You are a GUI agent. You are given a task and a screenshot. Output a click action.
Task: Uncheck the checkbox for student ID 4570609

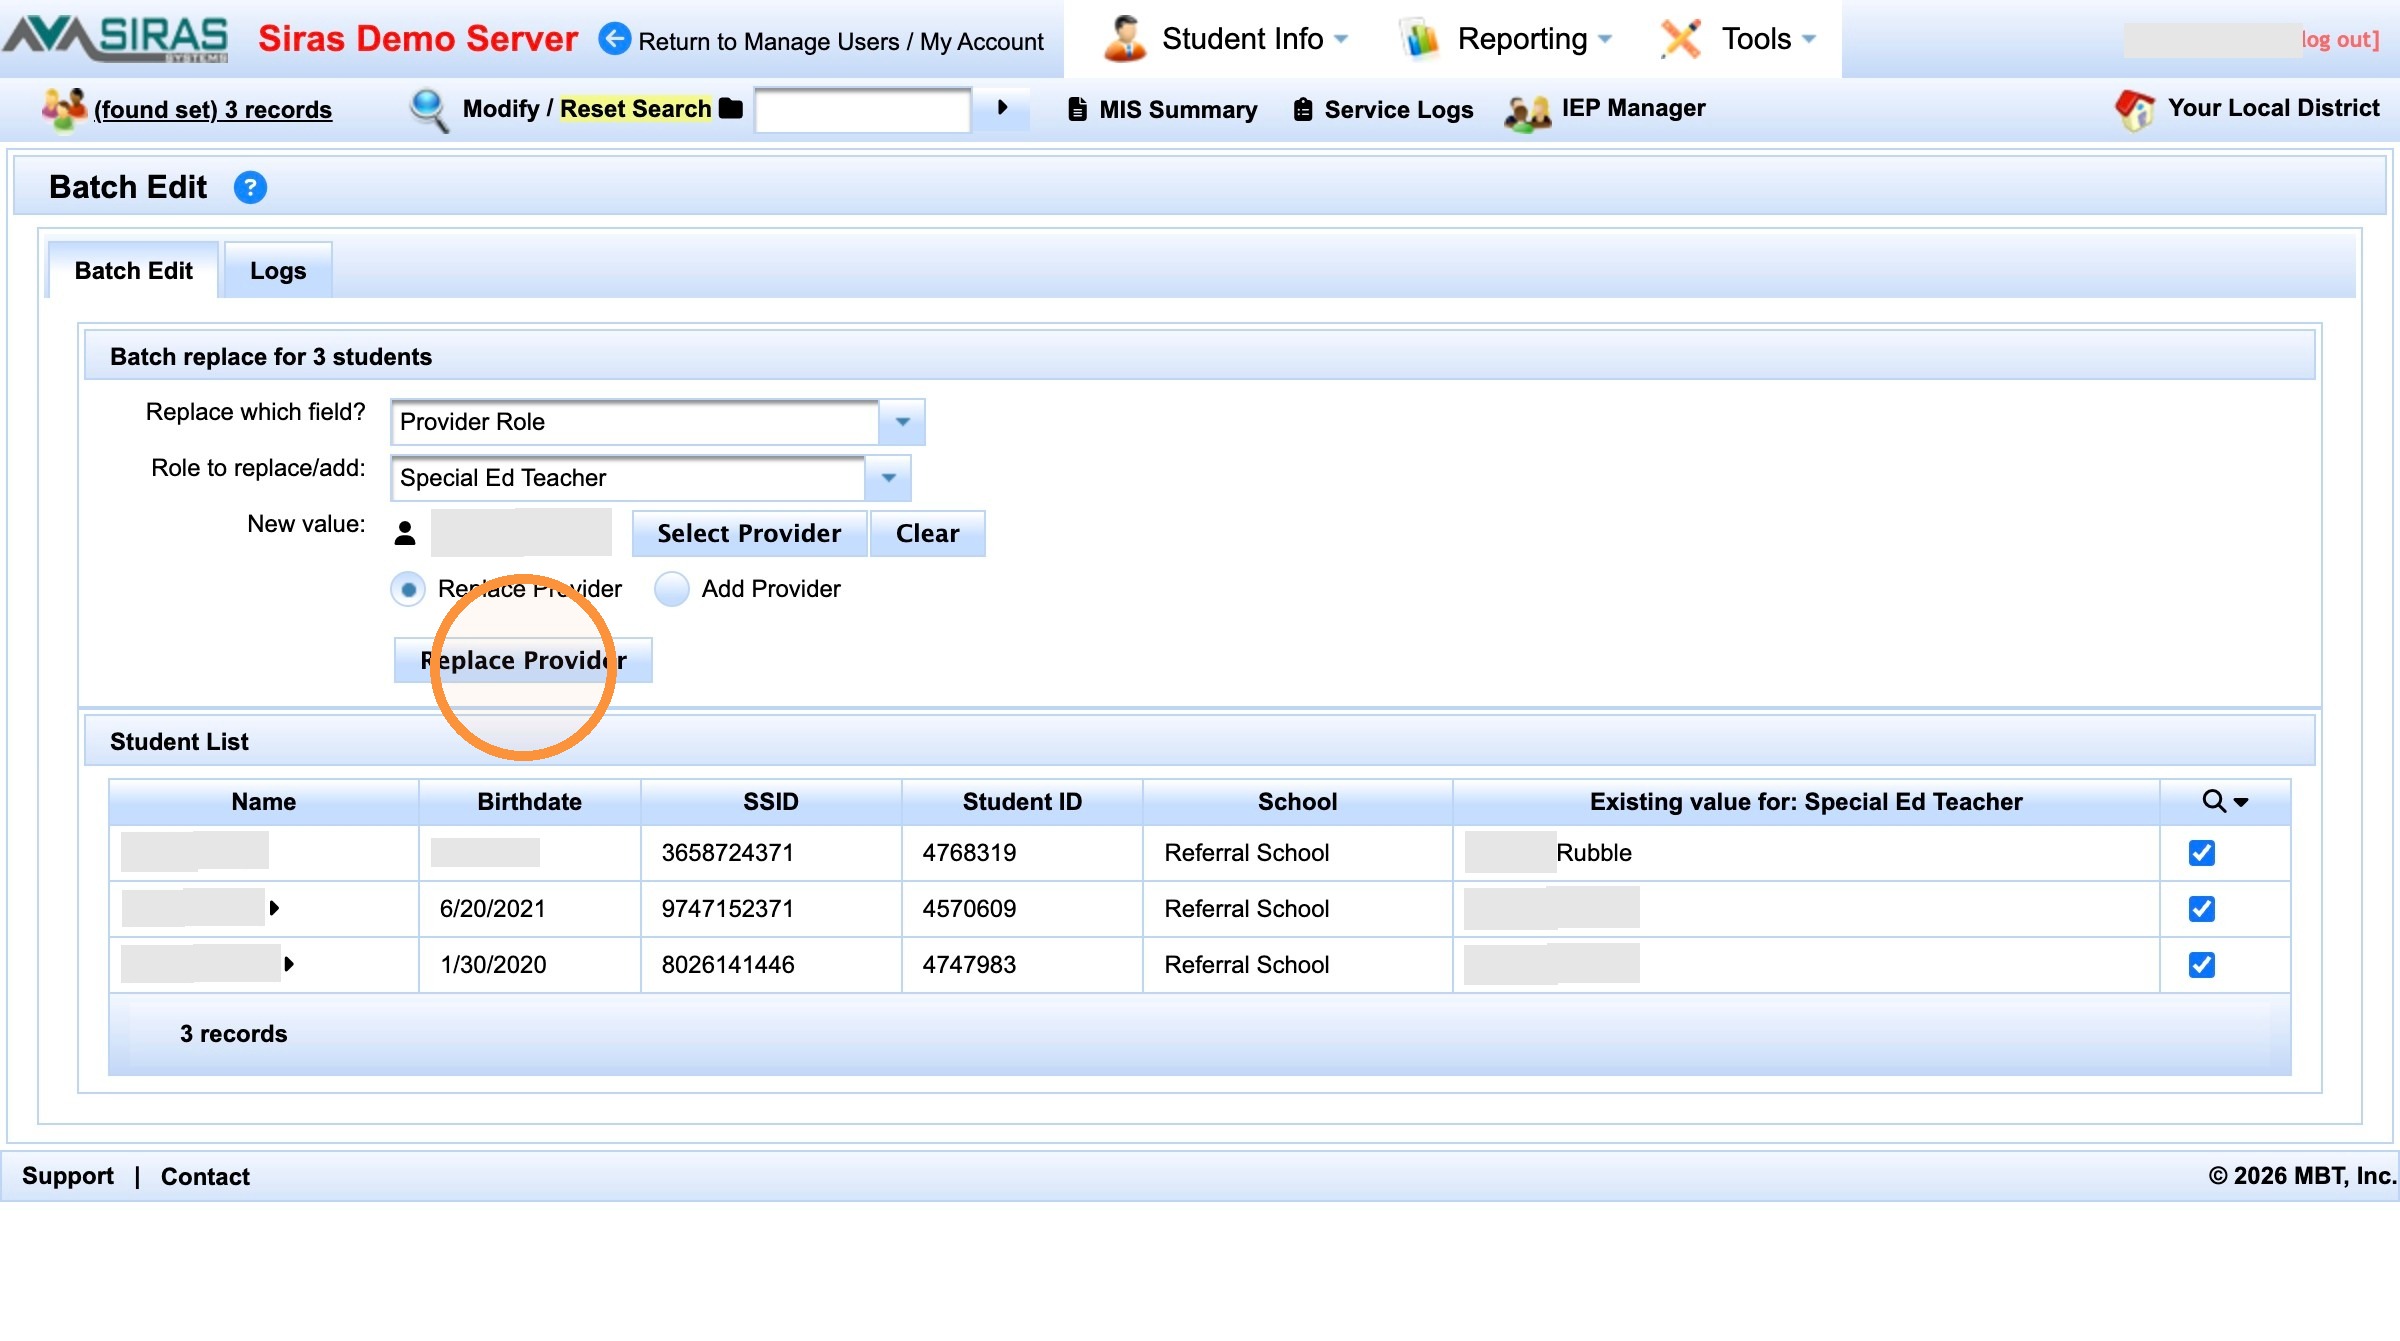coord(2202,909)
